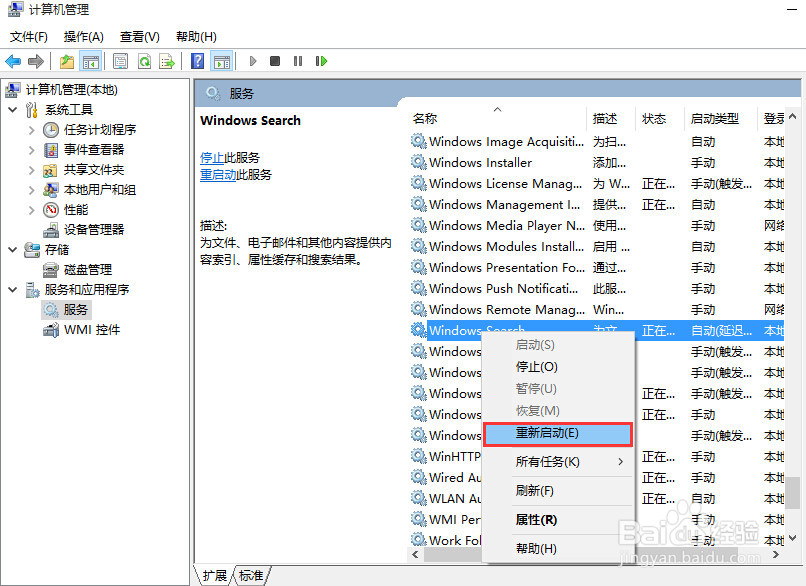
Task: Expand the Performance tree node
Action: tap(31, 210)
